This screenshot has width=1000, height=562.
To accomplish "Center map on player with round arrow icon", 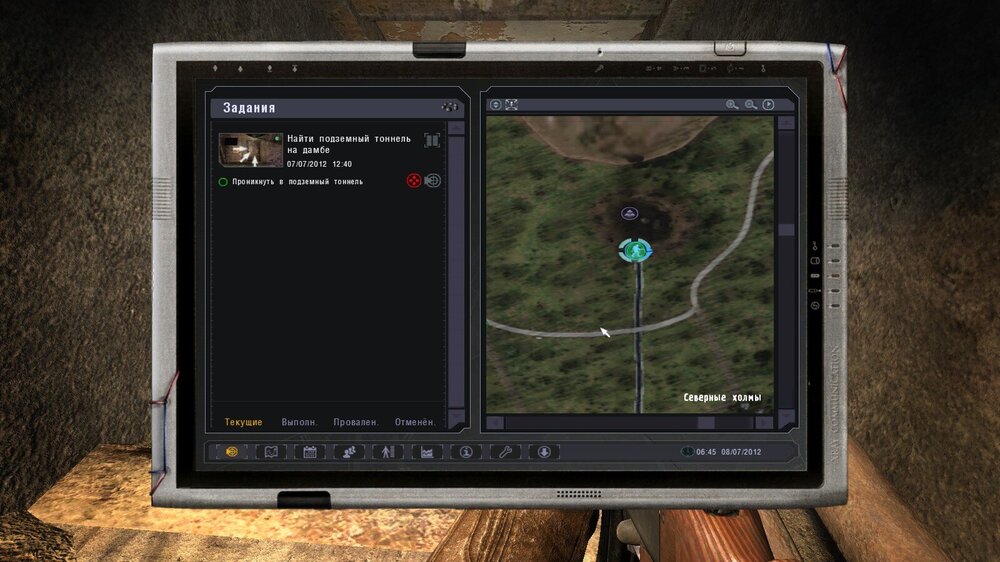I will click(768, 105).
